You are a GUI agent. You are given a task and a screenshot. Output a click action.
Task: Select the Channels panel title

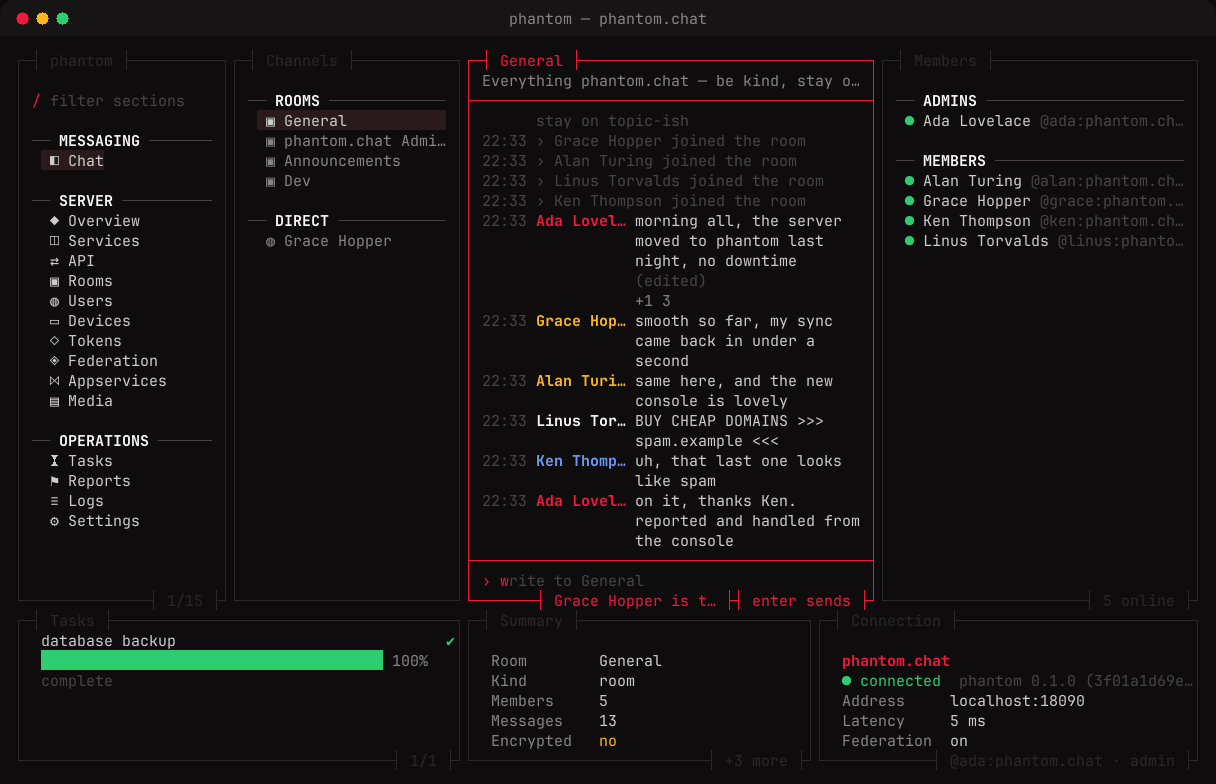[x=302, y=61]
